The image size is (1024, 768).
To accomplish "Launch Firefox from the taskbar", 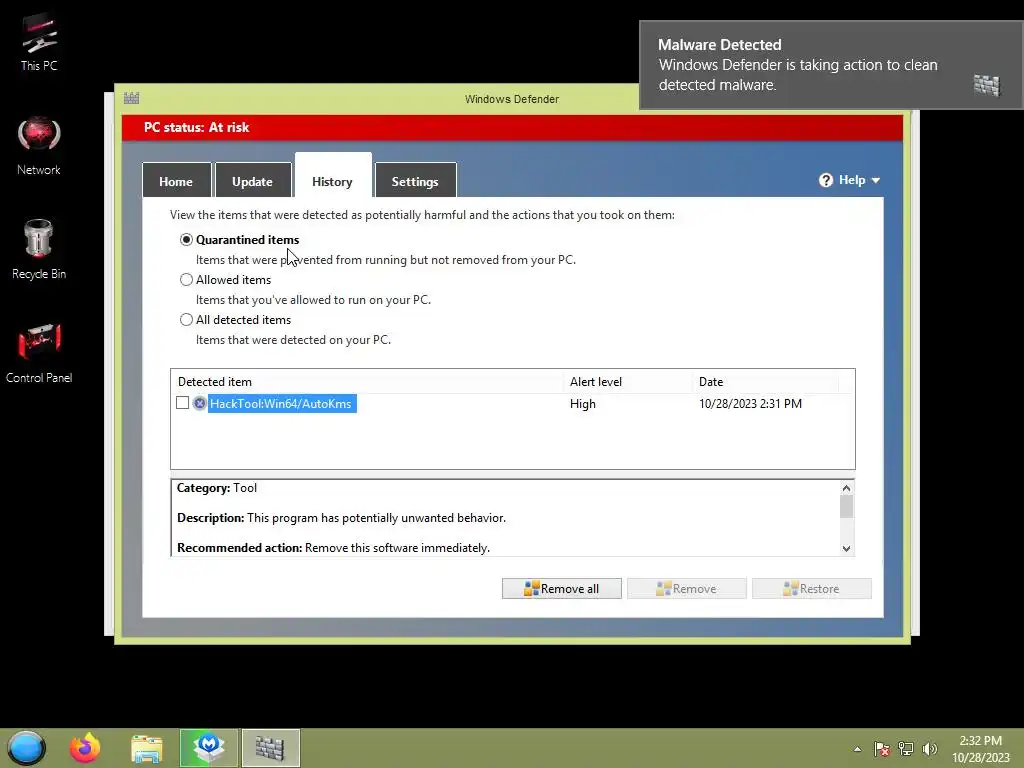I will [86, 748].
